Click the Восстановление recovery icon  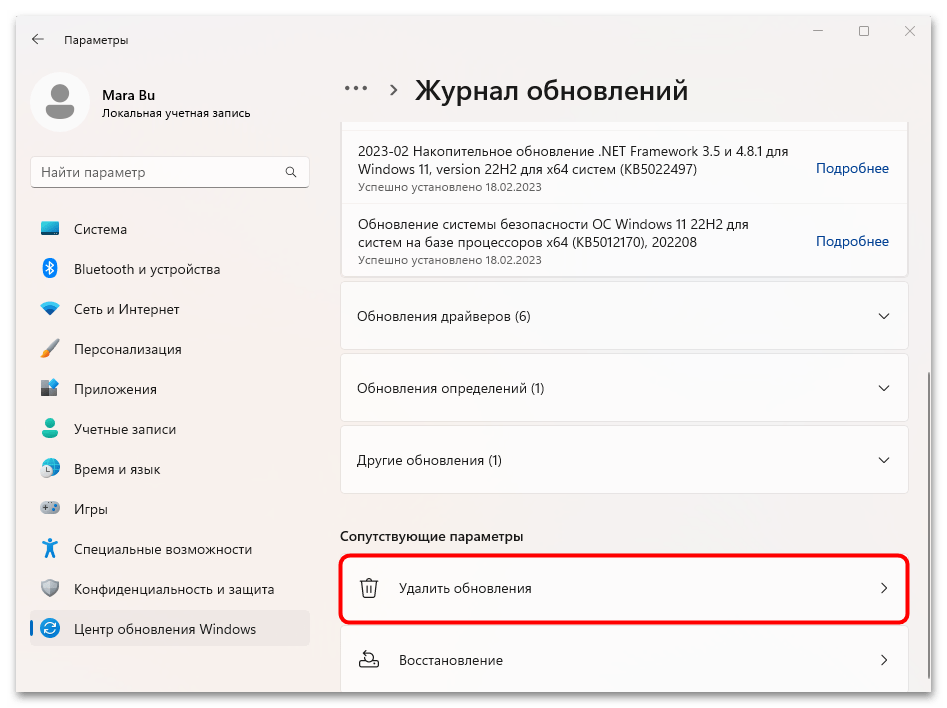click(369, 660)
